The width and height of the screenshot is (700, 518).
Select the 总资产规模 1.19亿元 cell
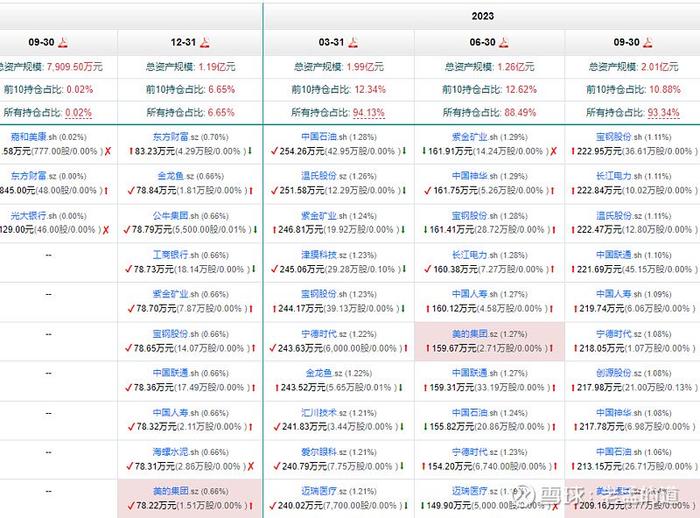(190, 67)
